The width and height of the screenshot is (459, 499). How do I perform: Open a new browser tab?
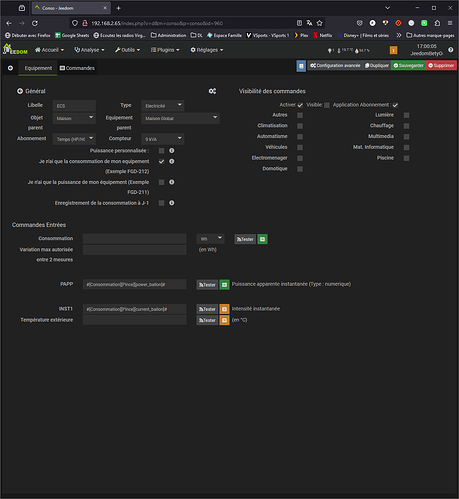pos(118,8)
